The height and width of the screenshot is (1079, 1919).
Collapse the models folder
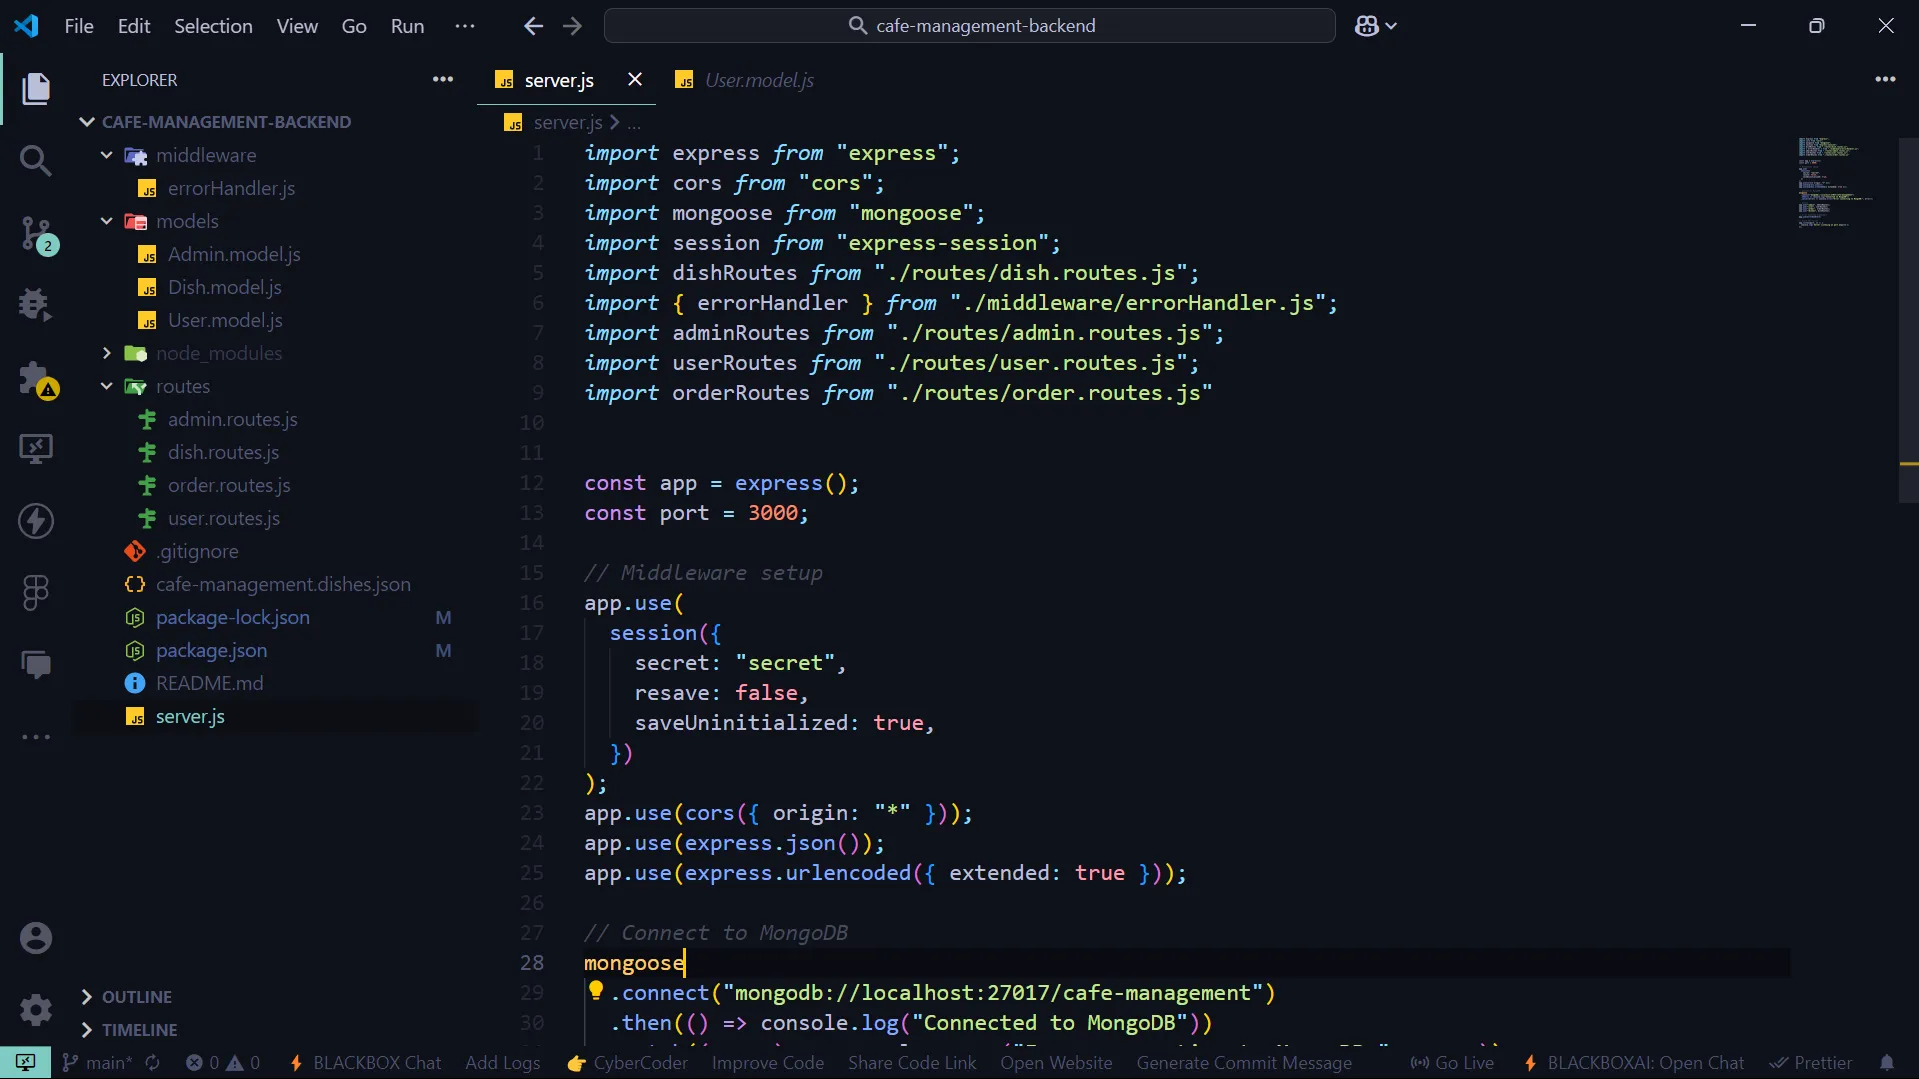pyautogui.click(x=107, y=221)
